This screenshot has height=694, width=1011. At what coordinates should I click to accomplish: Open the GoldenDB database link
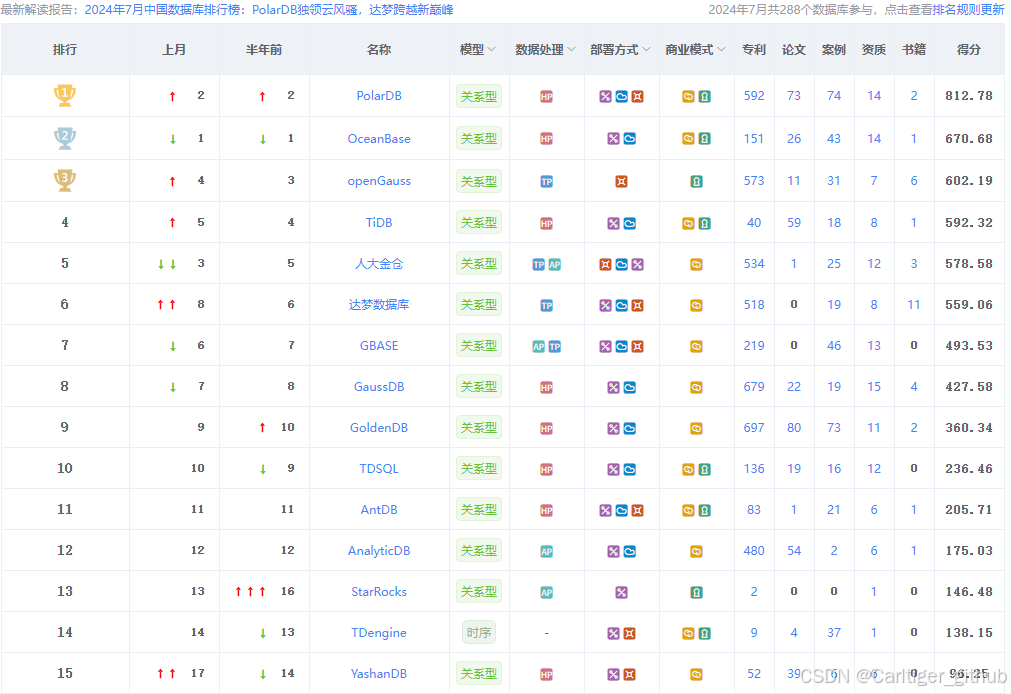point(379,428)
